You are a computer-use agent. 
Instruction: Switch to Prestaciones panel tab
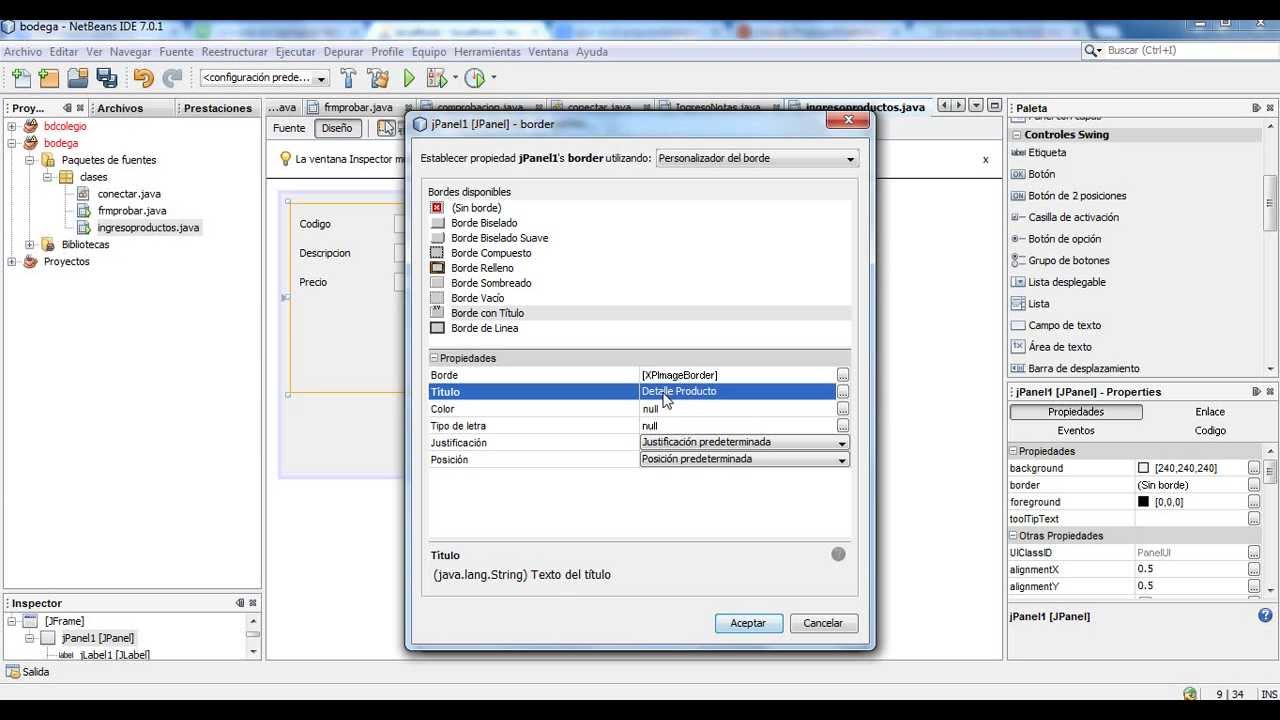point(217,108)
